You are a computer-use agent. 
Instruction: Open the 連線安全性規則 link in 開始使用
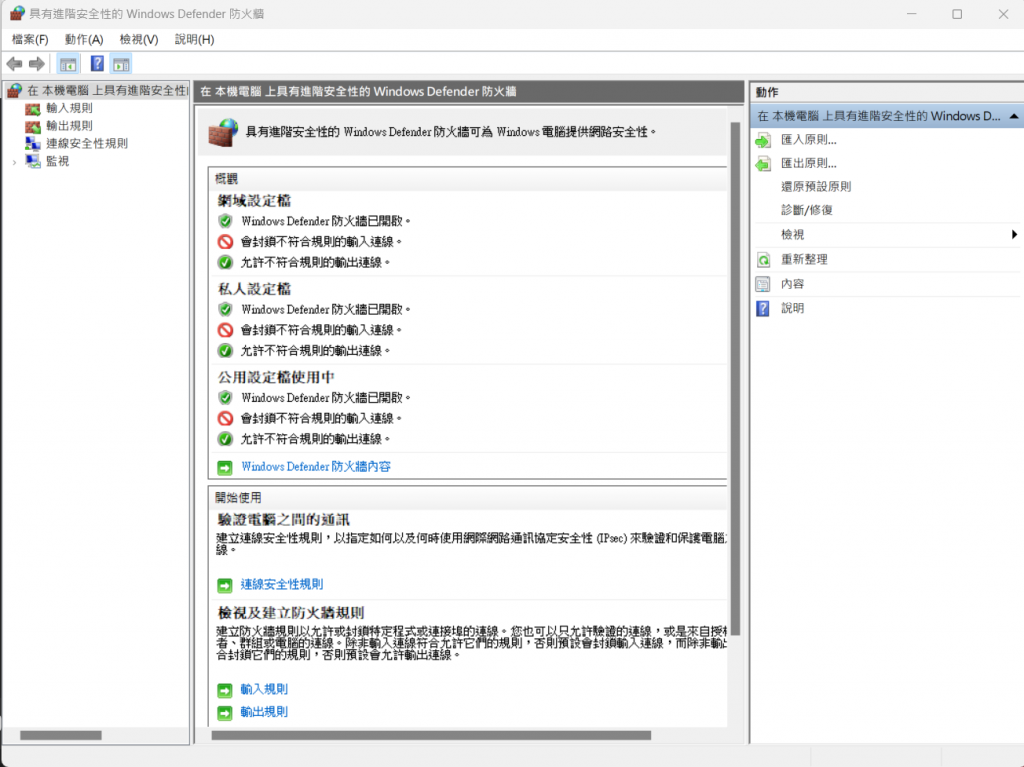tap(282, 585)
